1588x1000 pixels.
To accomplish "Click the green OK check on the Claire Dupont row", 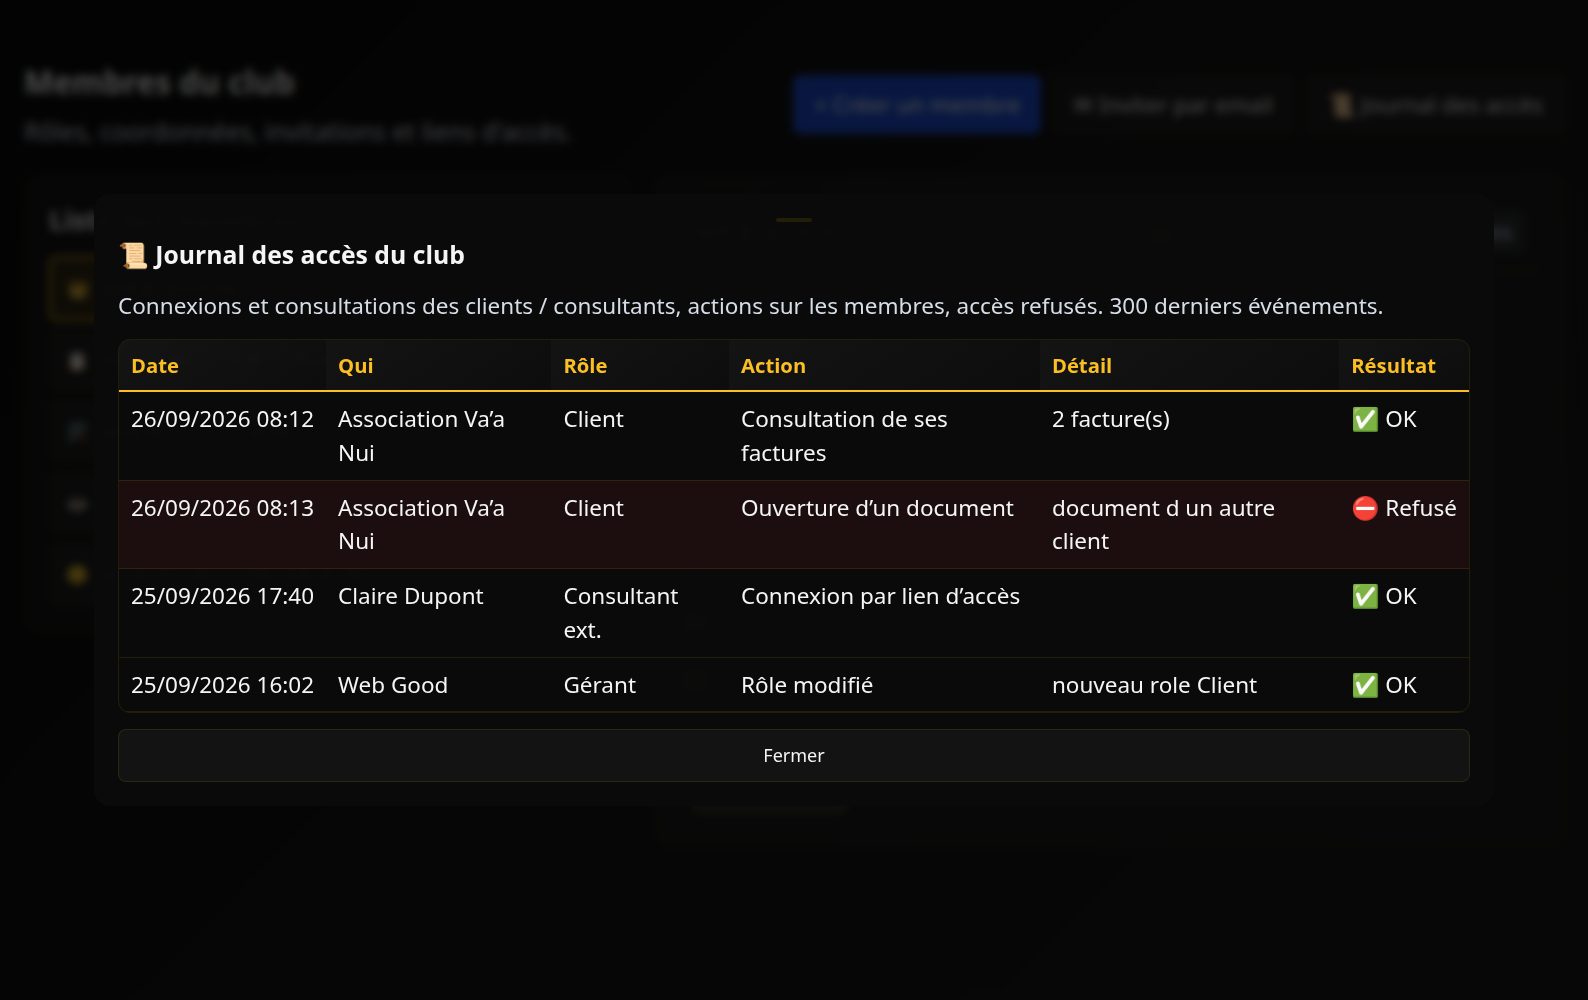I will [1365, 596].
